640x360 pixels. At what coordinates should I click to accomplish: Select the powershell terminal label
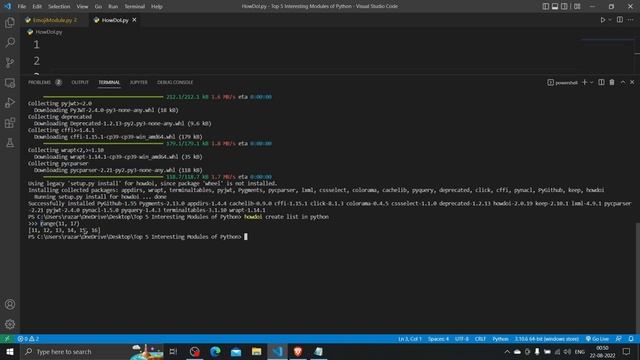(x=562, y=82)
